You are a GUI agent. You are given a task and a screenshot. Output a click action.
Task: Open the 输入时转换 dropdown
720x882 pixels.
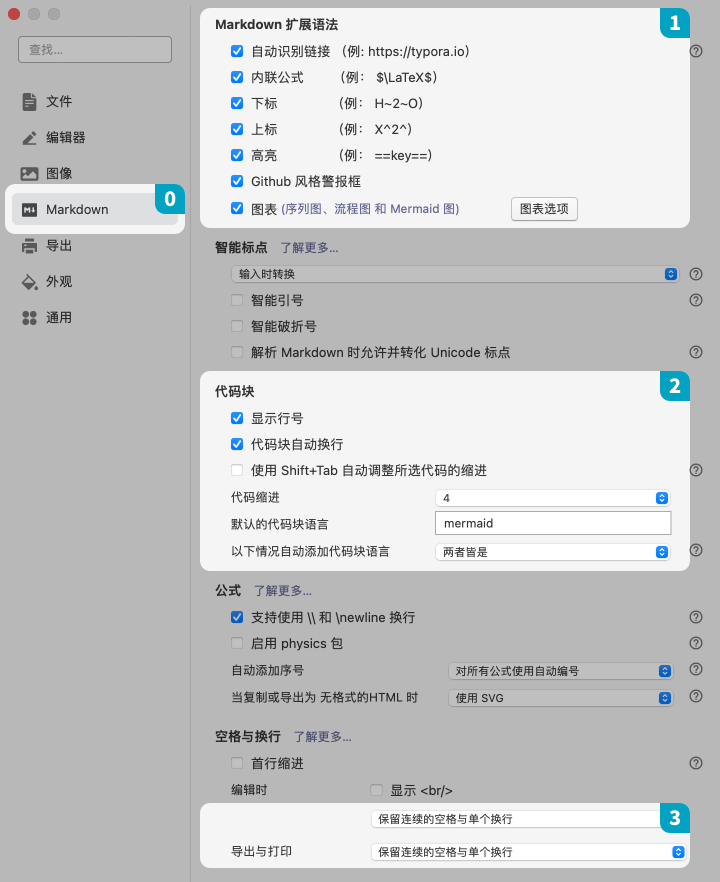click(x=454, y=274)
